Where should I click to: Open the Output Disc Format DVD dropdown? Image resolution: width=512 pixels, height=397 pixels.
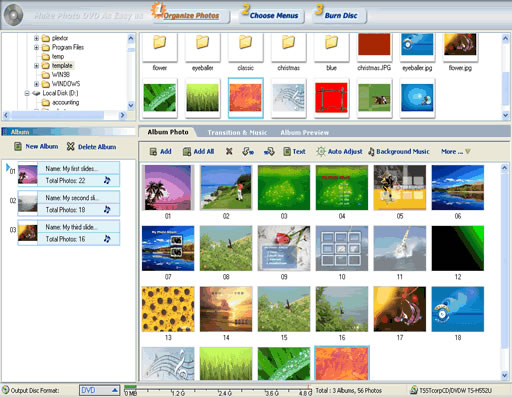point(115,390)
